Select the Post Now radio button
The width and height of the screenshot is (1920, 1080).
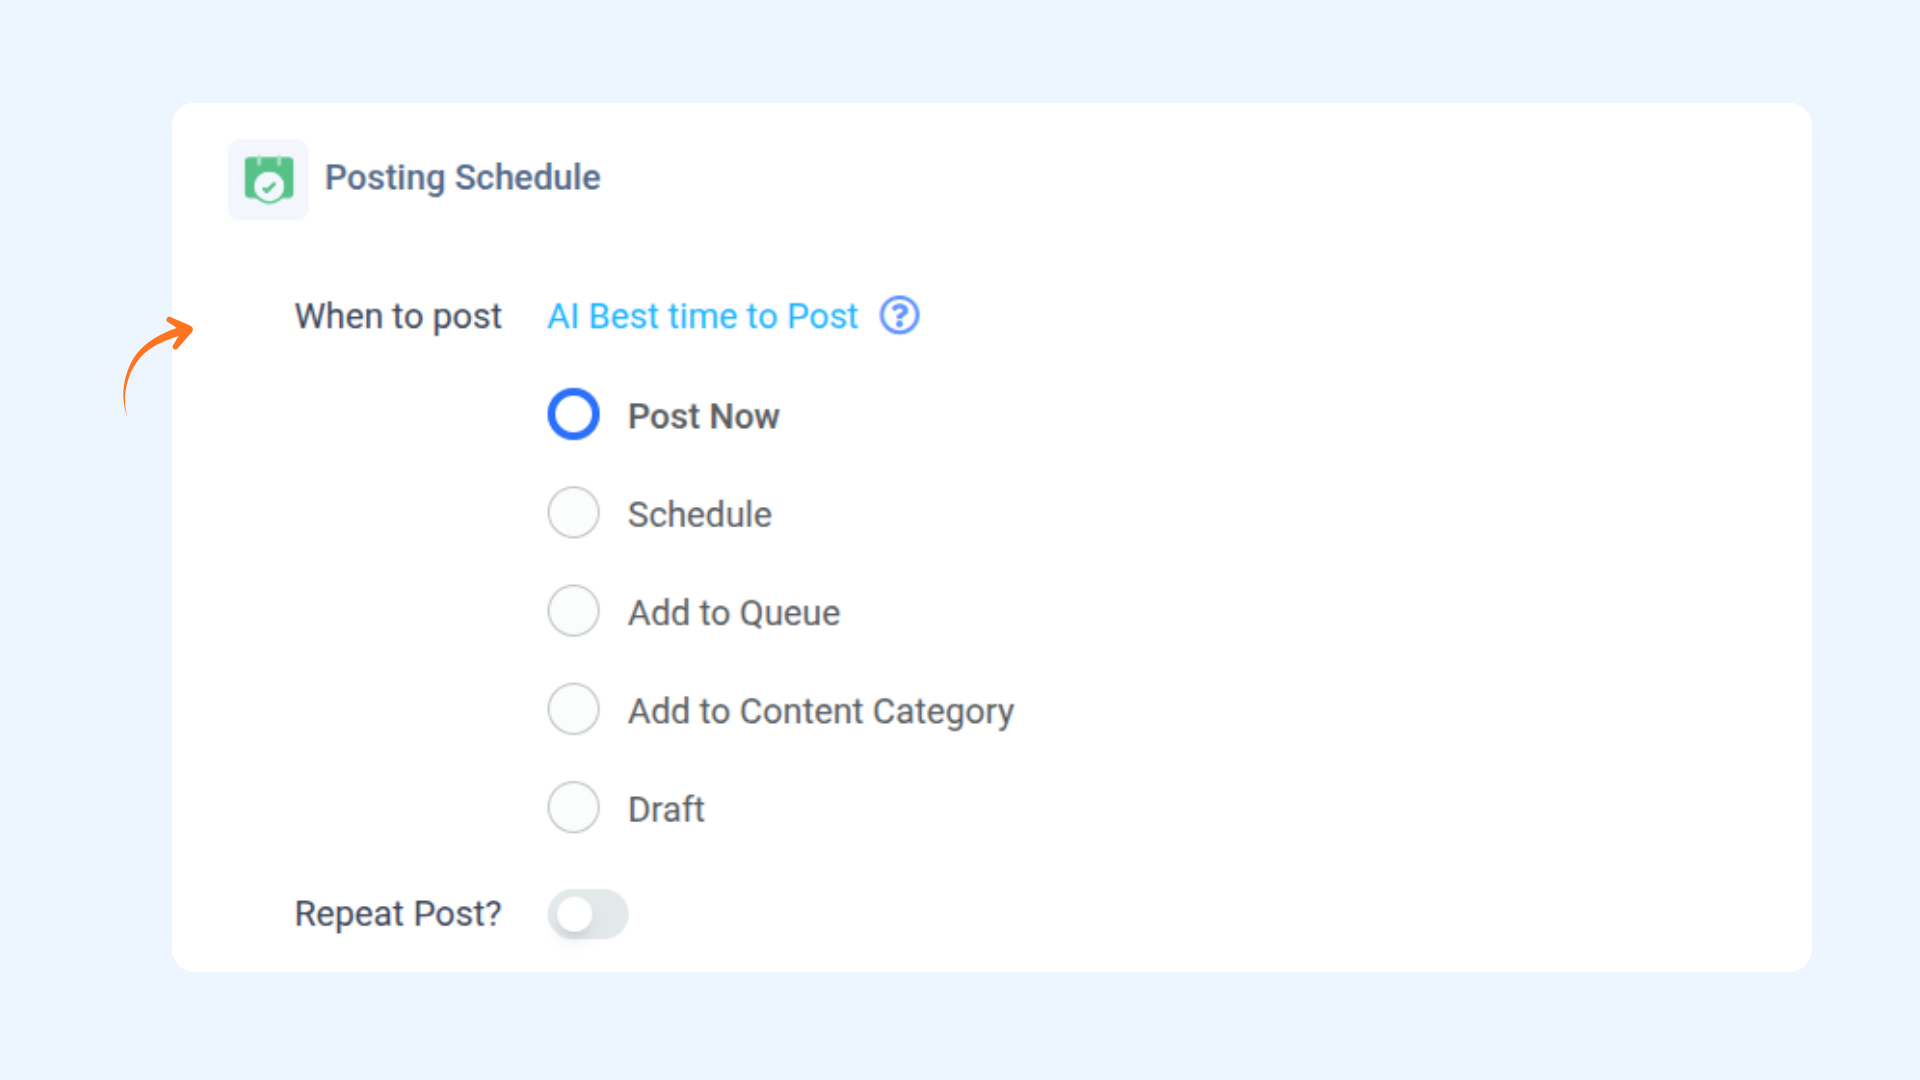(x=573, y=414)
